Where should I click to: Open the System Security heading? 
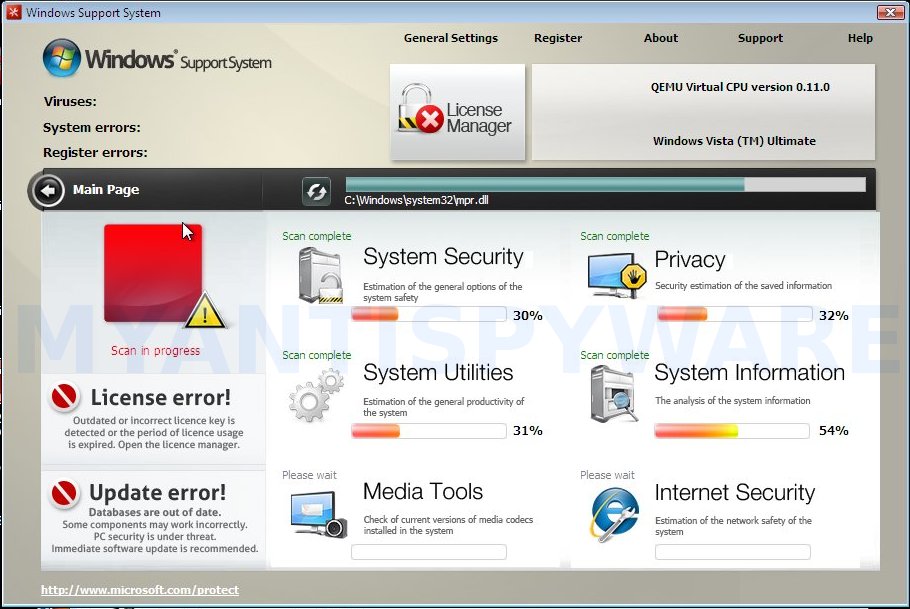click(x=443, y=257)
